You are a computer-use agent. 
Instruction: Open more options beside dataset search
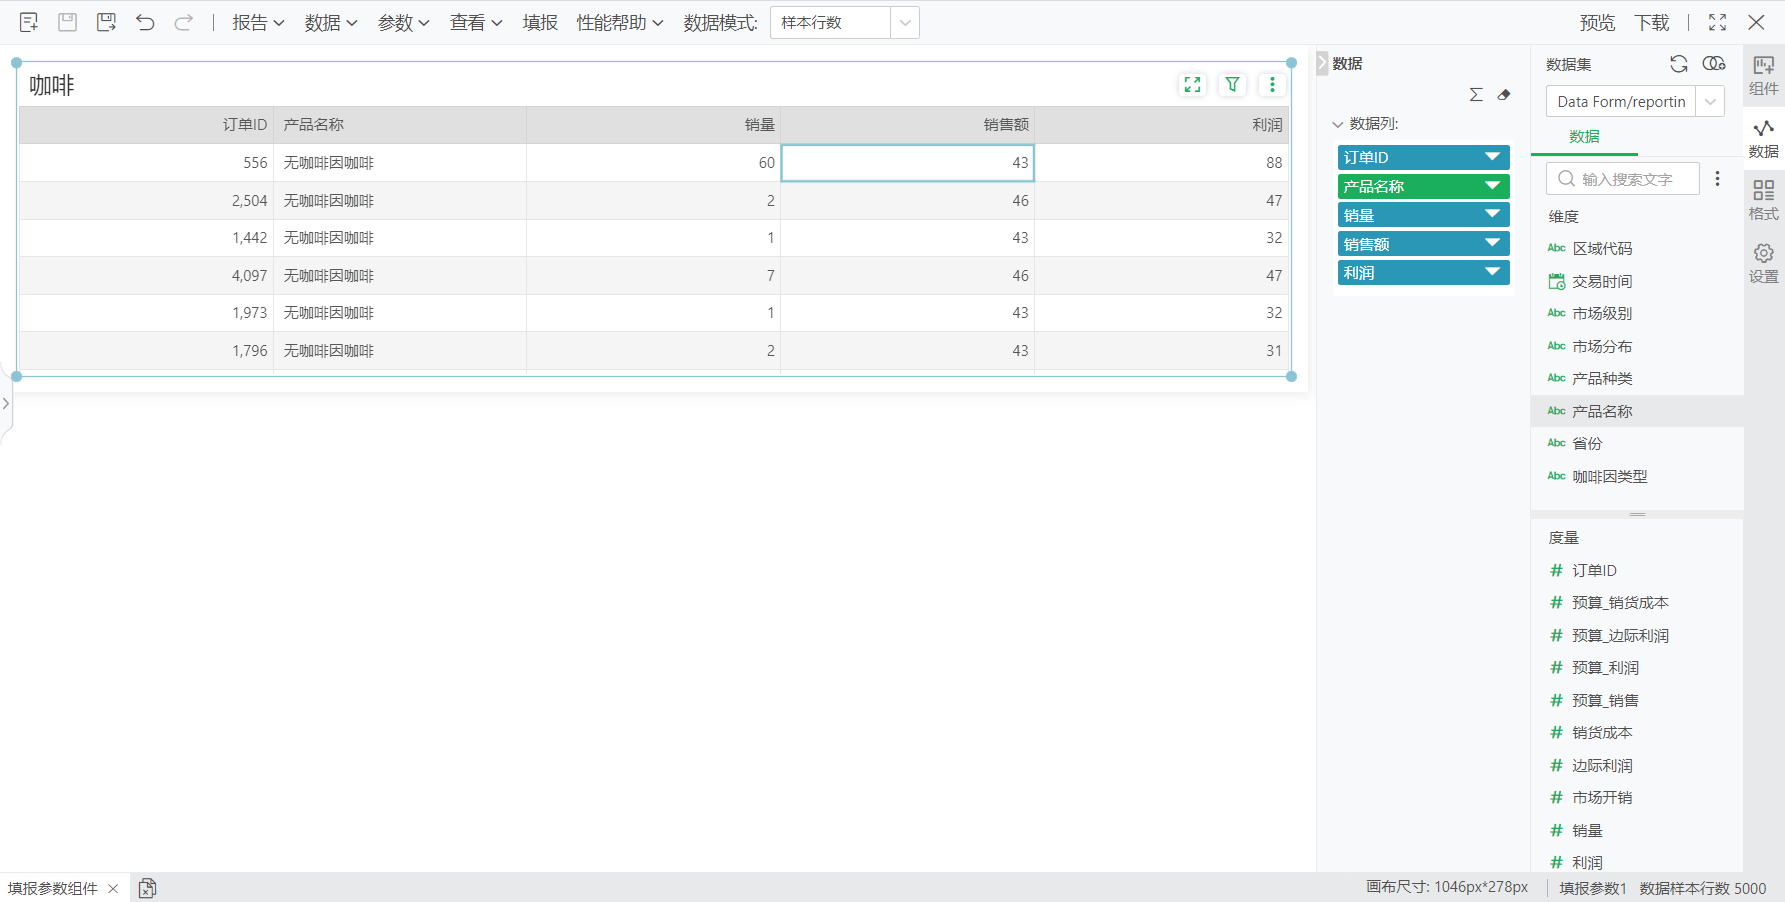(x=1717, y=178)
